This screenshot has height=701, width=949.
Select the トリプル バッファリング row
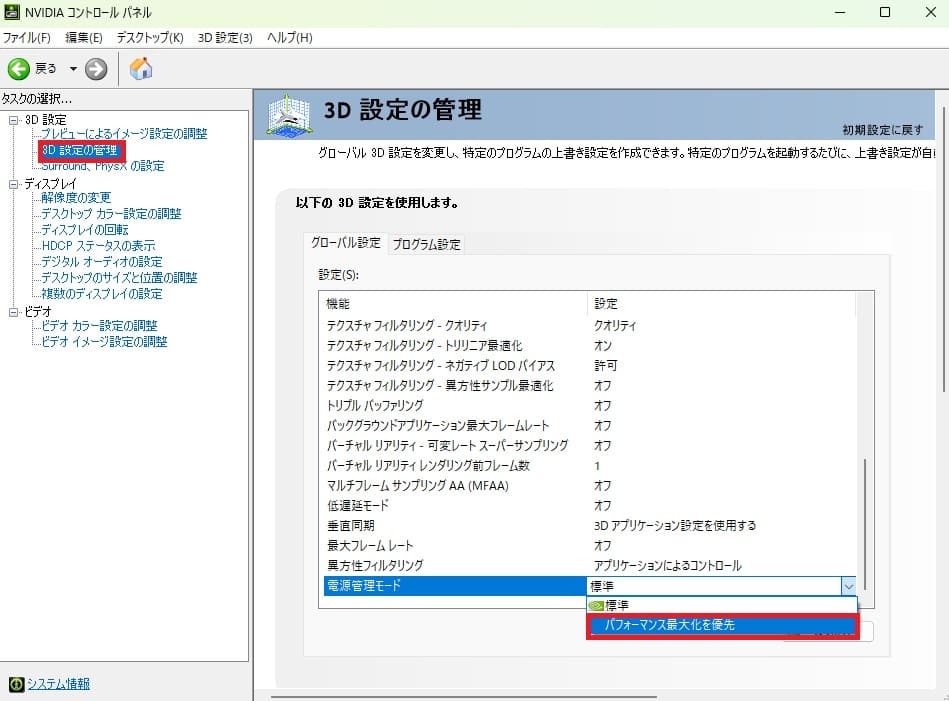point(589,406)
